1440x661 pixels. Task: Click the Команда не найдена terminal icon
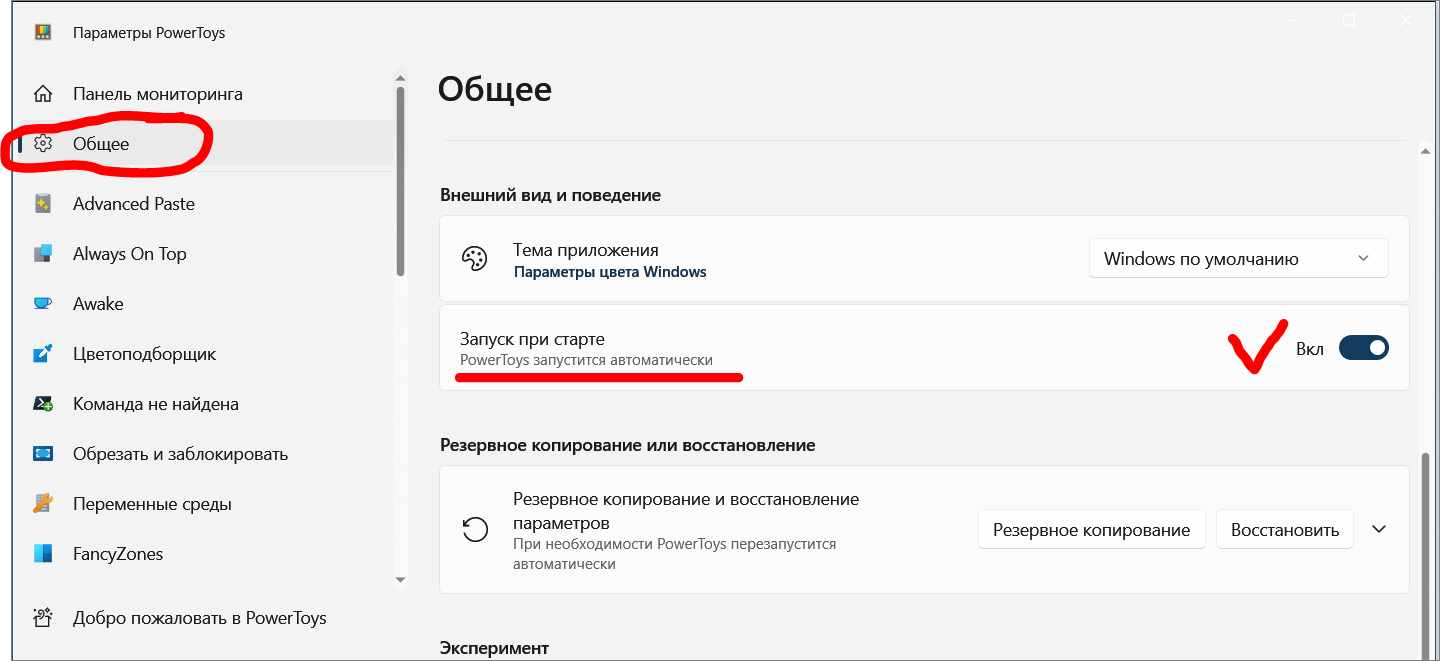point(43,404)
